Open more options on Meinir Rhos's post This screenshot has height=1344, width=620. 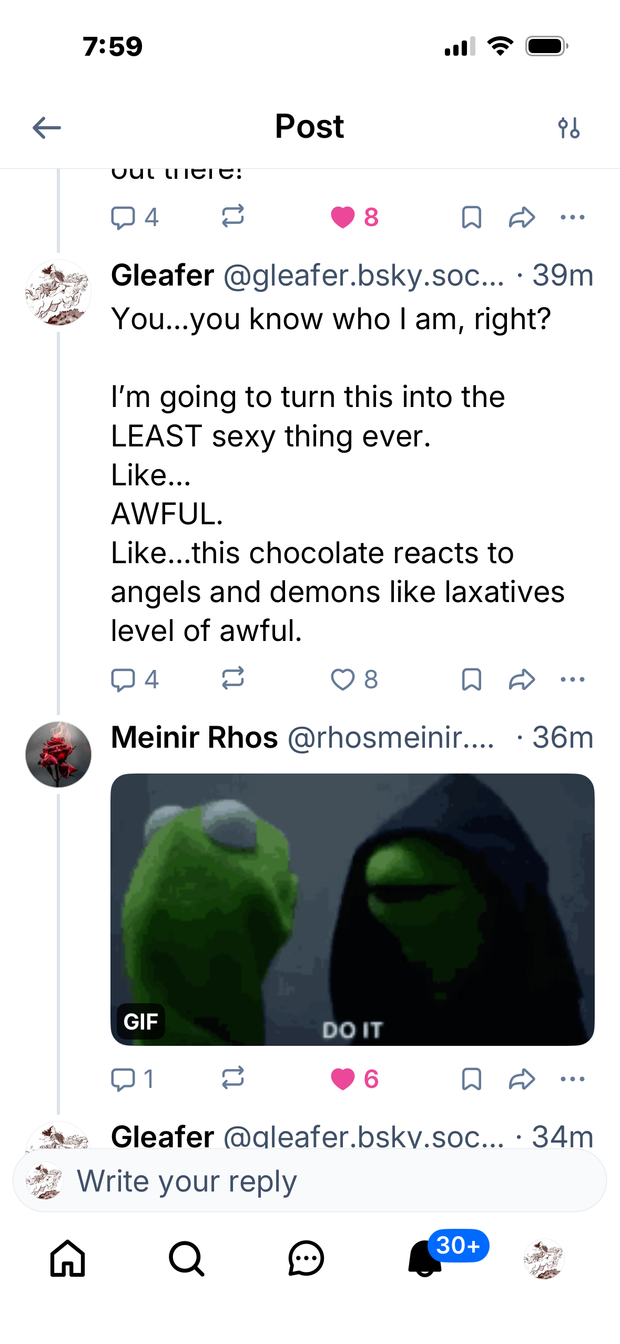pos(572,1079)
